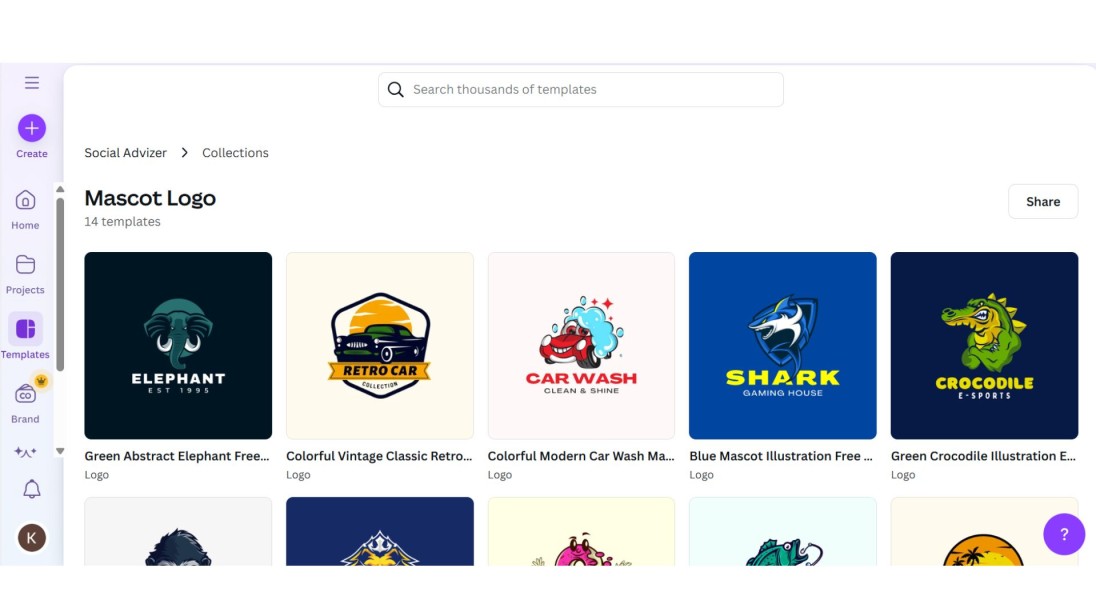Screen dimensions: 1096x616
Task: Open the pink donut logo thumbnail
Action: 582,531
